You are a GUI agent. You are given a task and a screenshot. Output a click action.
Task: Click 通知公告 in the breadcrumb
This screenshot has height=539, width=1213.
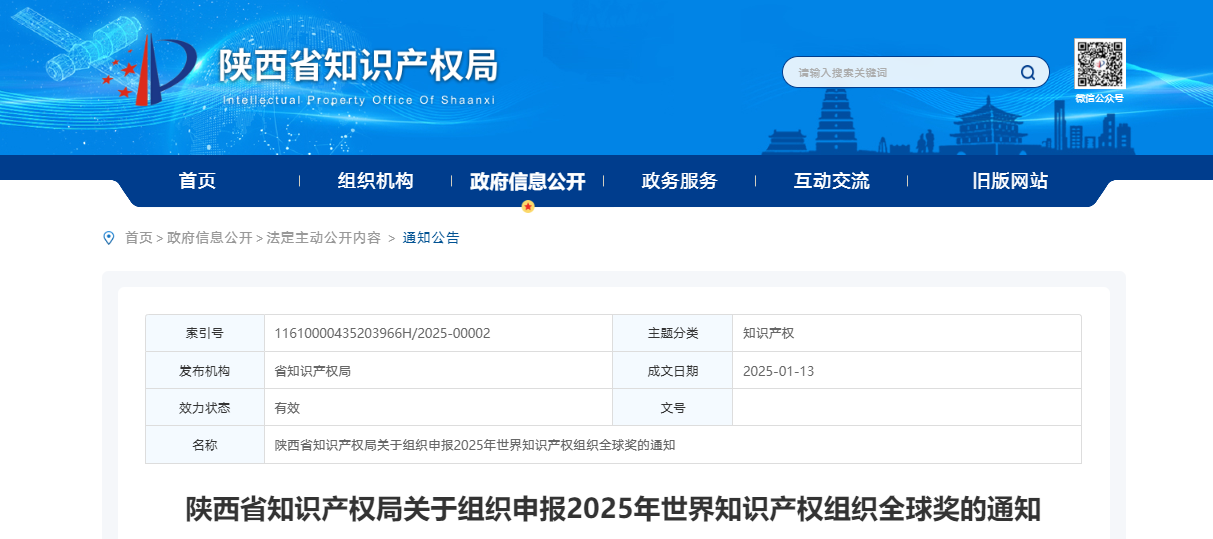431,238
